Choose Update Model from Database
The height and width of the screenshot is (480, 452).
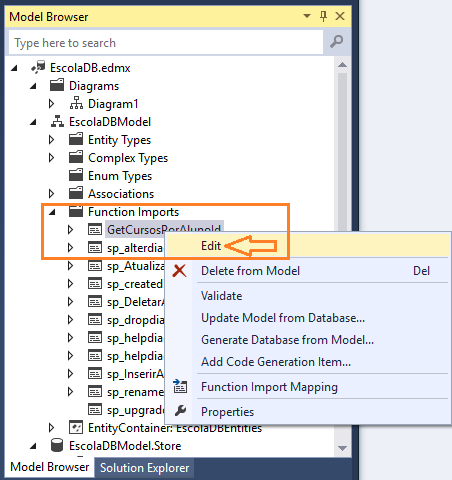click(x=283, y=318)
